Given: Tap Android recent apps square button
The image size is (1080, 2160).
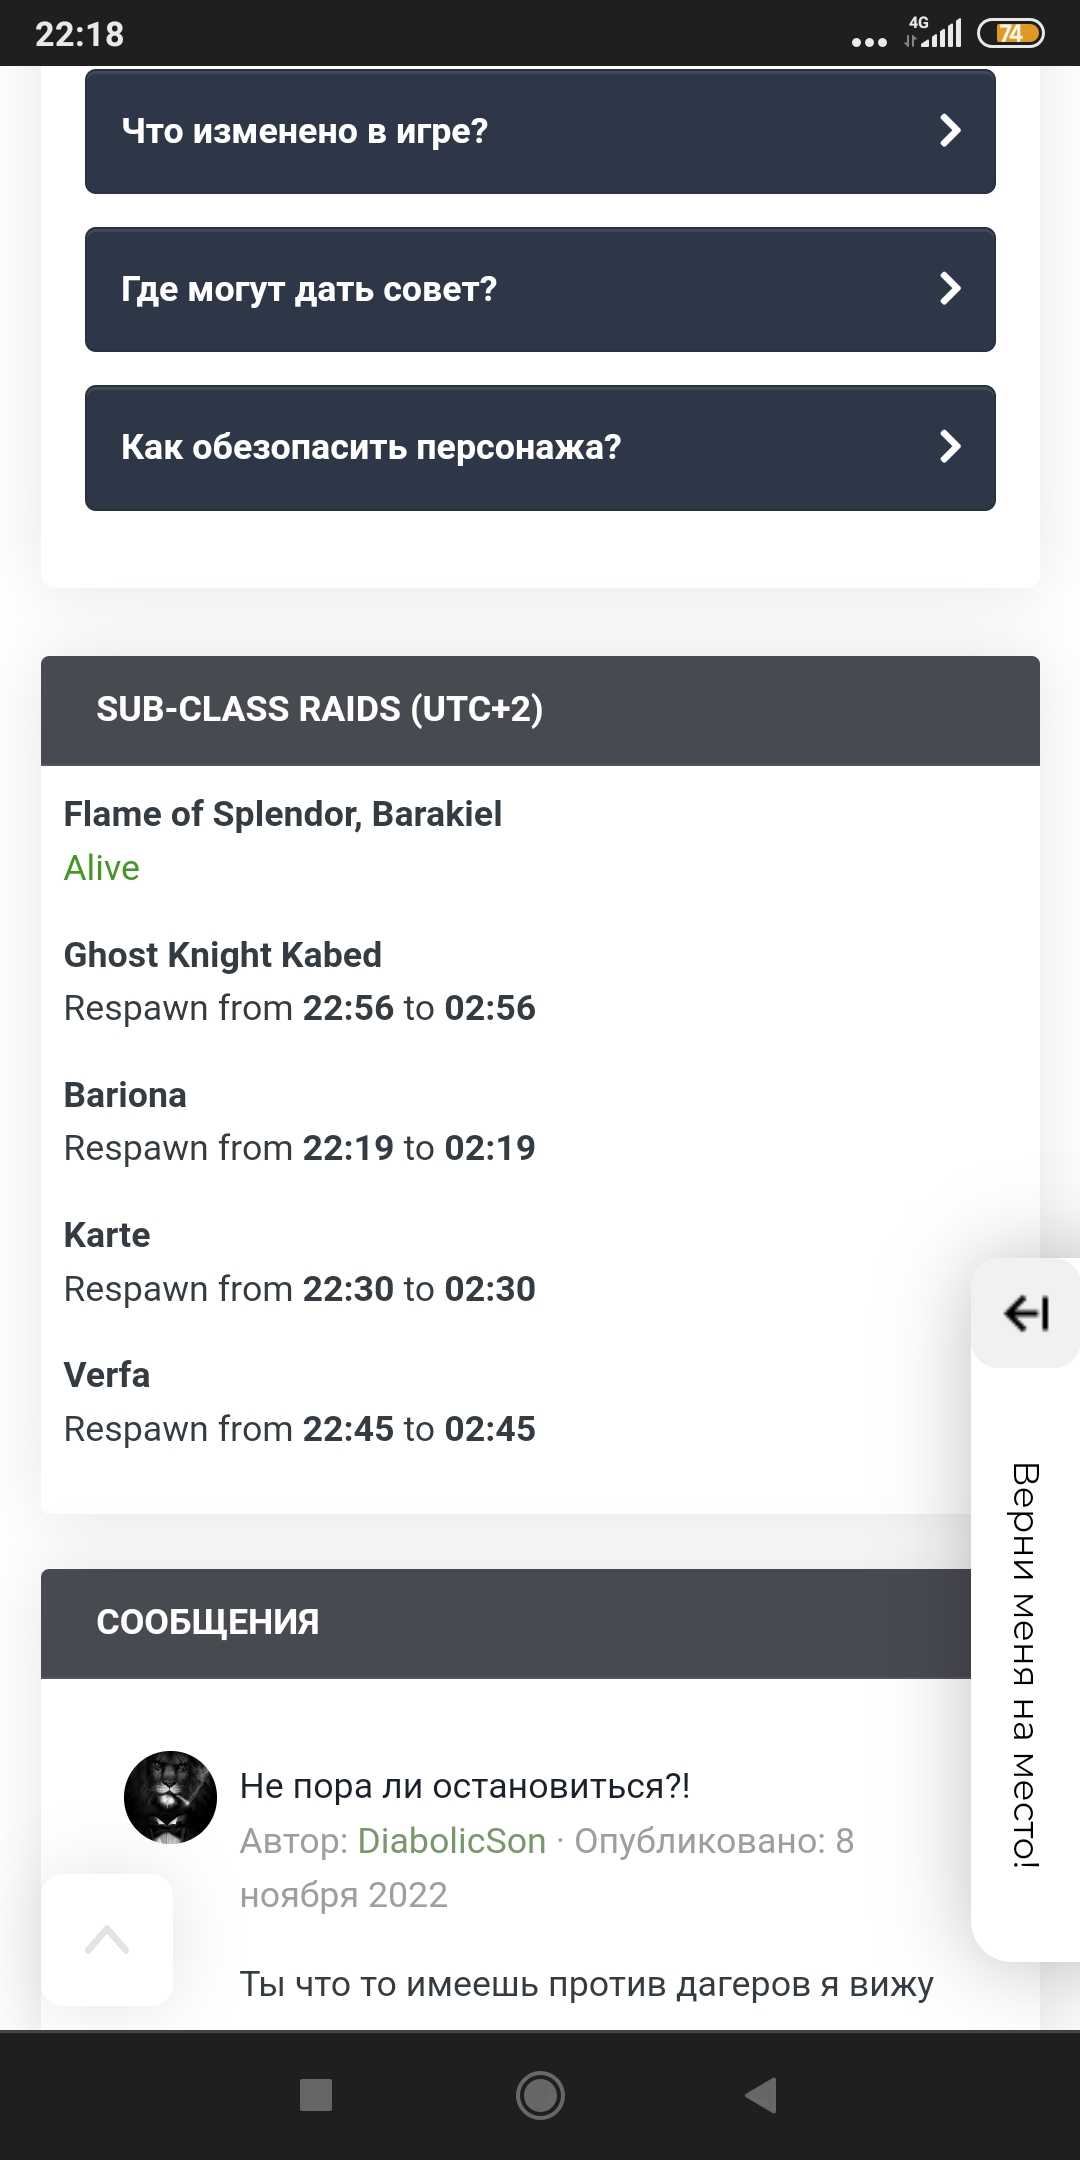Looking at the screenshot, I should point(316,2095).
